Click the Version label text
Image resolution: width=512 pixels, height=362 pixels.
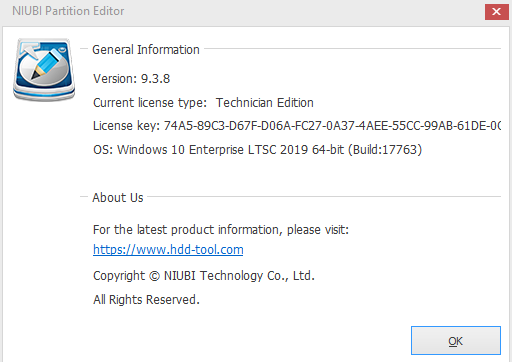pyautogui.click(x=115, y=79)
